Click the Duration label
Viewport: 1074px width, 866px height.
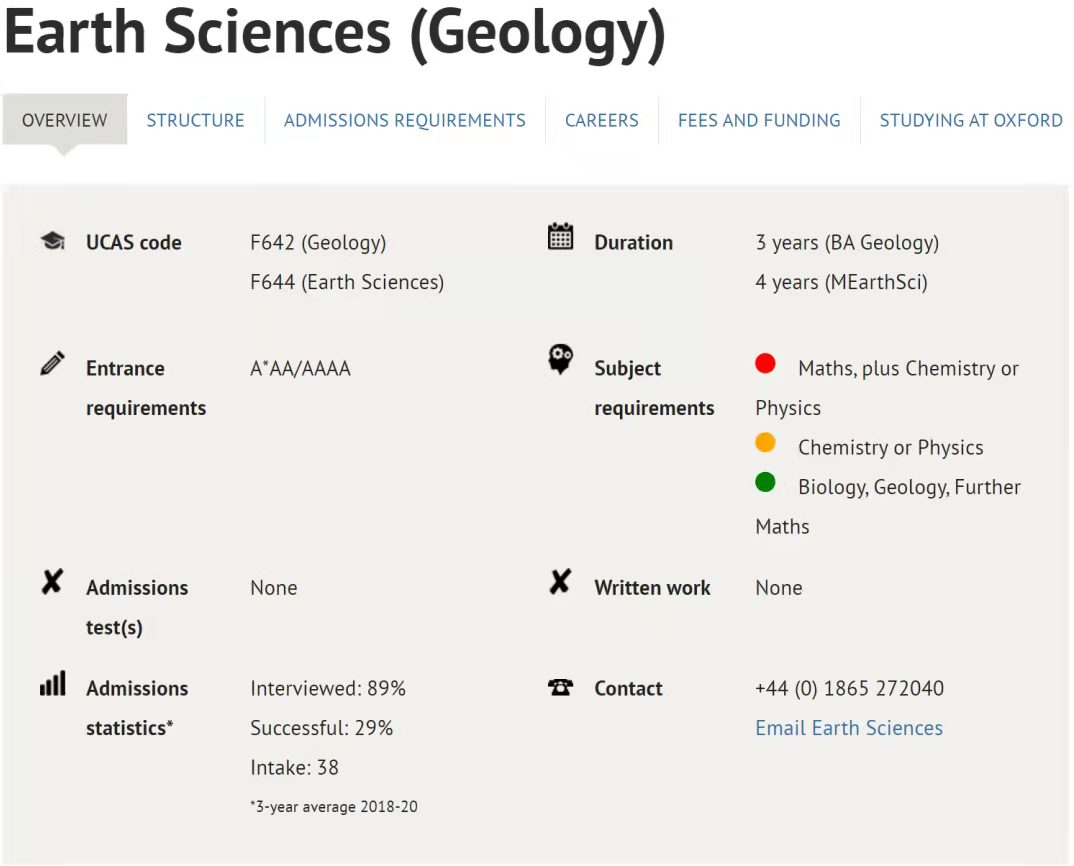click(634, 243)
